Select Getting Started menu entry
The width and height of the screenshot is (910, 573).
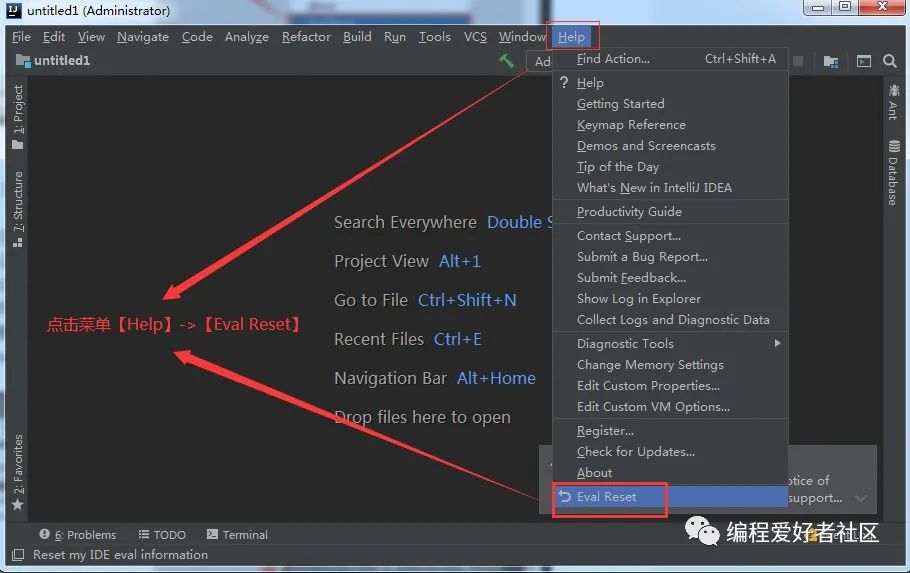pyautogui.click(x=670, y=103)
